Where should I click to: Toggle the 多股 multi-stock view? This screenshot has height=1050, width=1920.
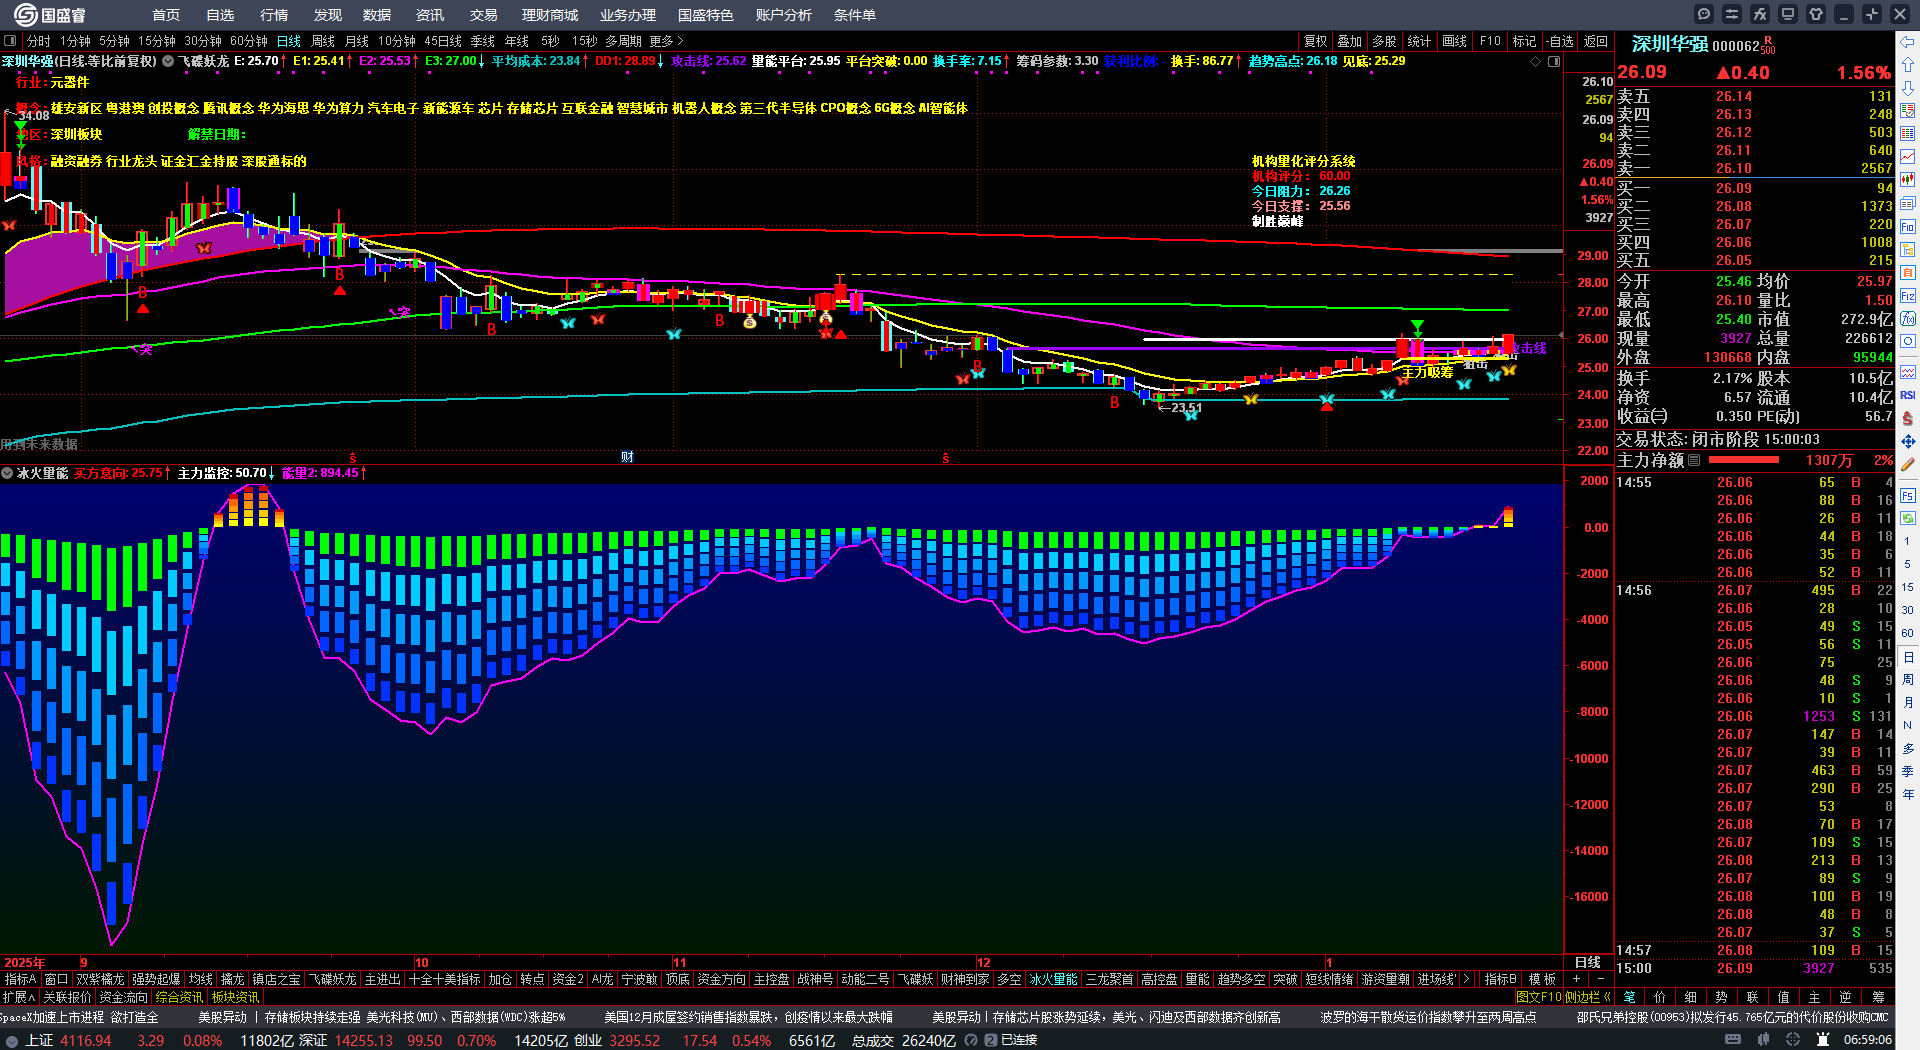coord(1384,41)
